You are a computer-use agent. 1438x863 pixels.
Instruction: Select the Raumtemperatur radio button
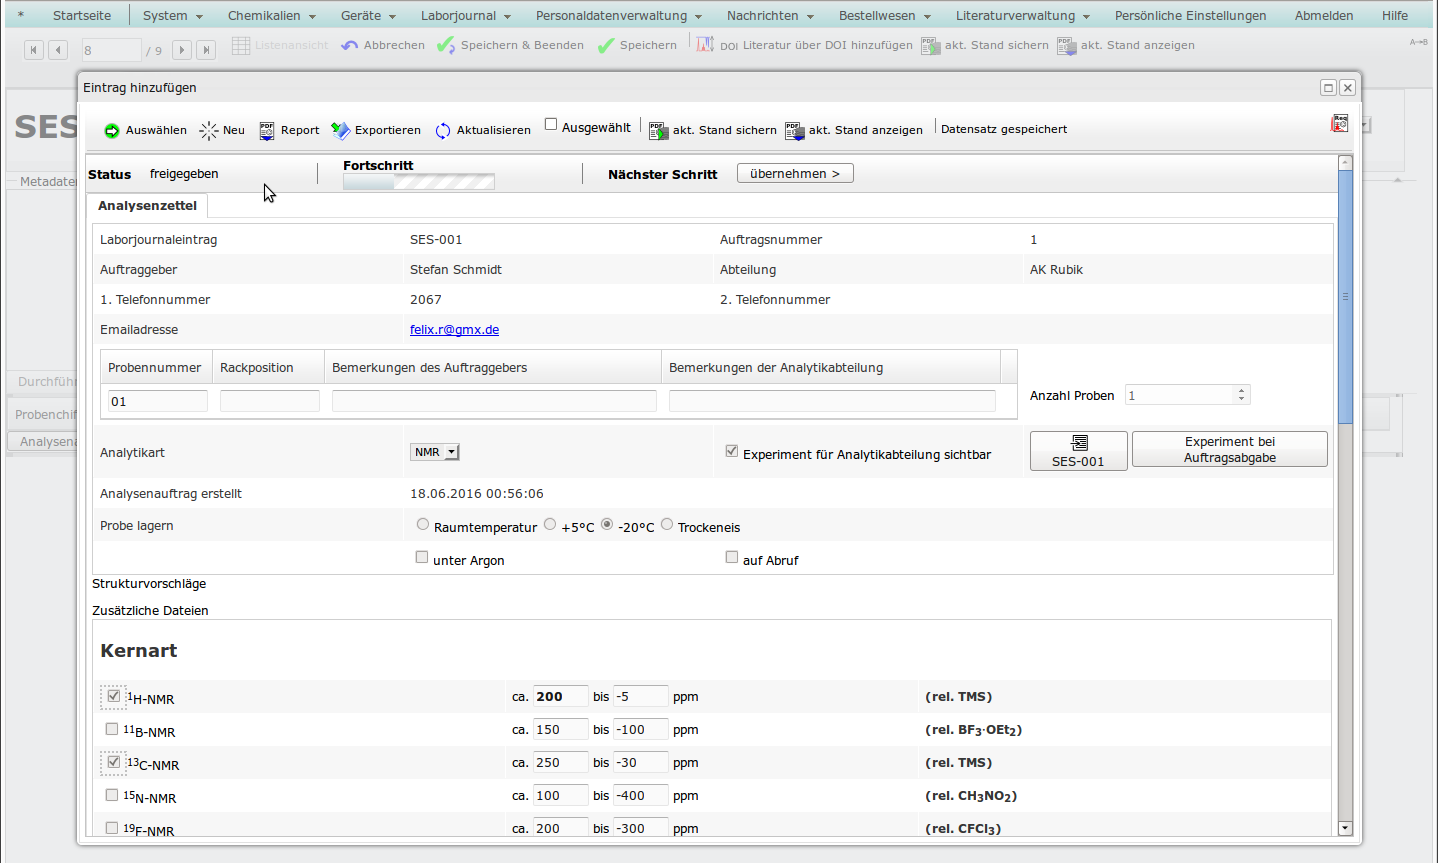coord(423,524)
